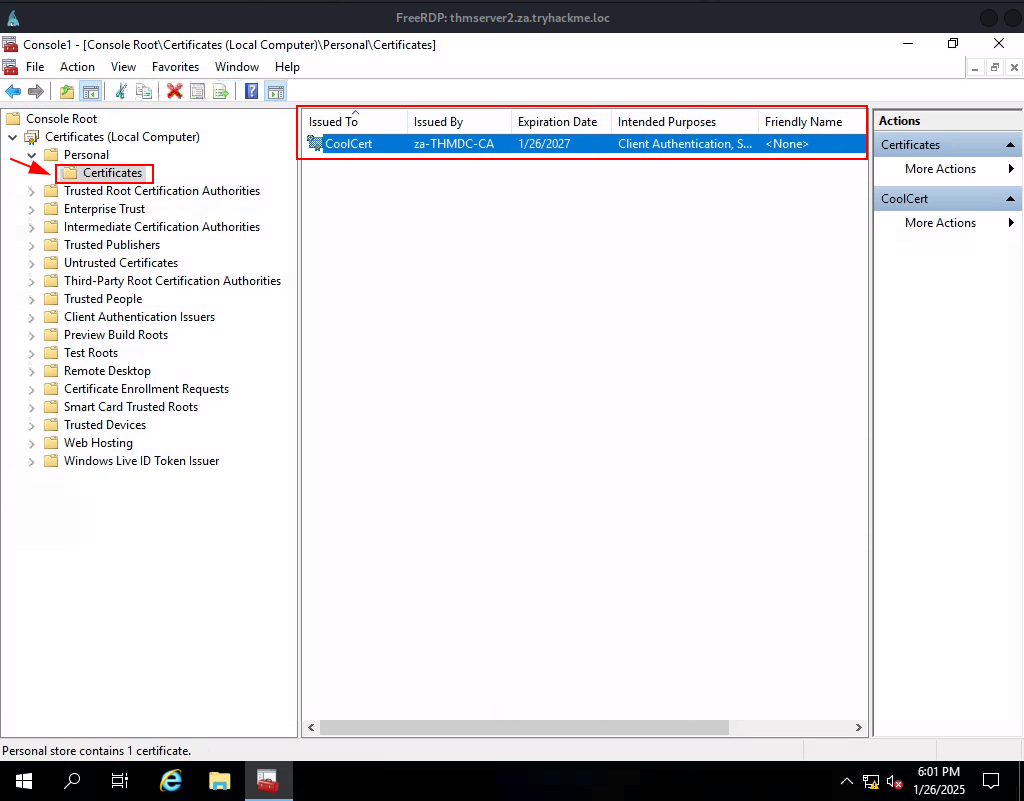Open the Action menu
The width and height of the screenshot is (1024, 801).
[x=77, y=67]
